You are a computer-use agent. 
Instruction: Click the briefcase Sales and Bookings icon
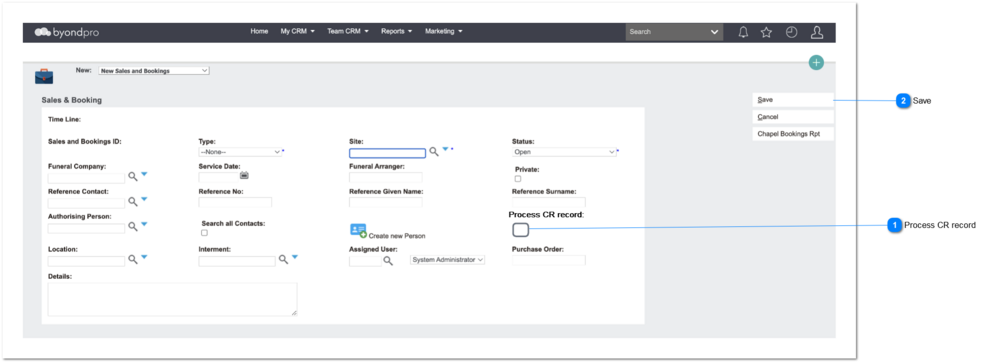pos(44,76)
